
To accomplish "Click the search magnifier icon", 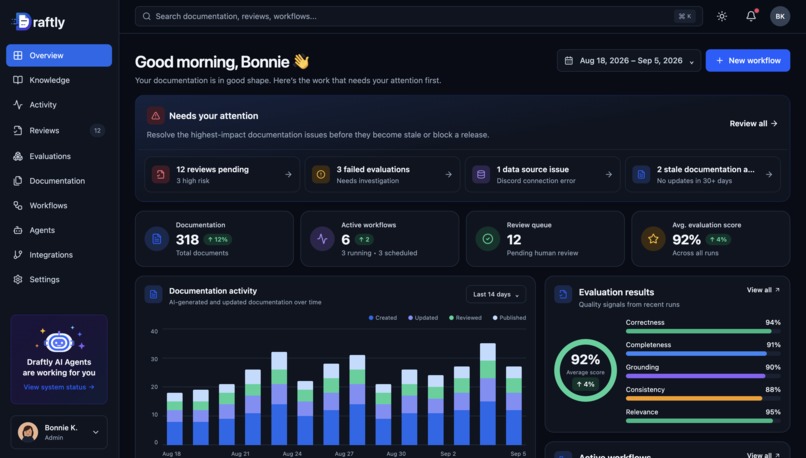I will pyautogui.click(x=146, y=16).
